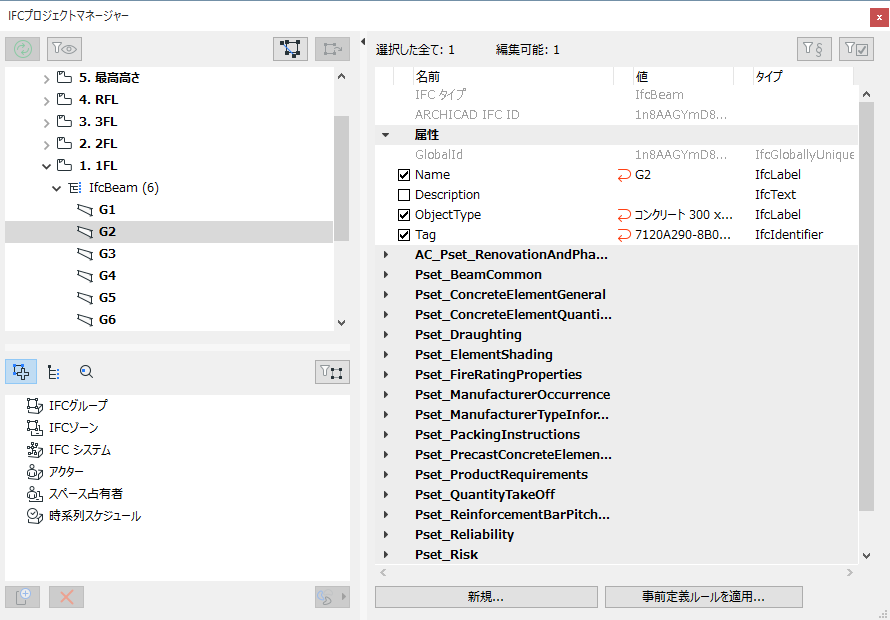
Task: Click the beam icon beside G1
Action: pos(85,210)
